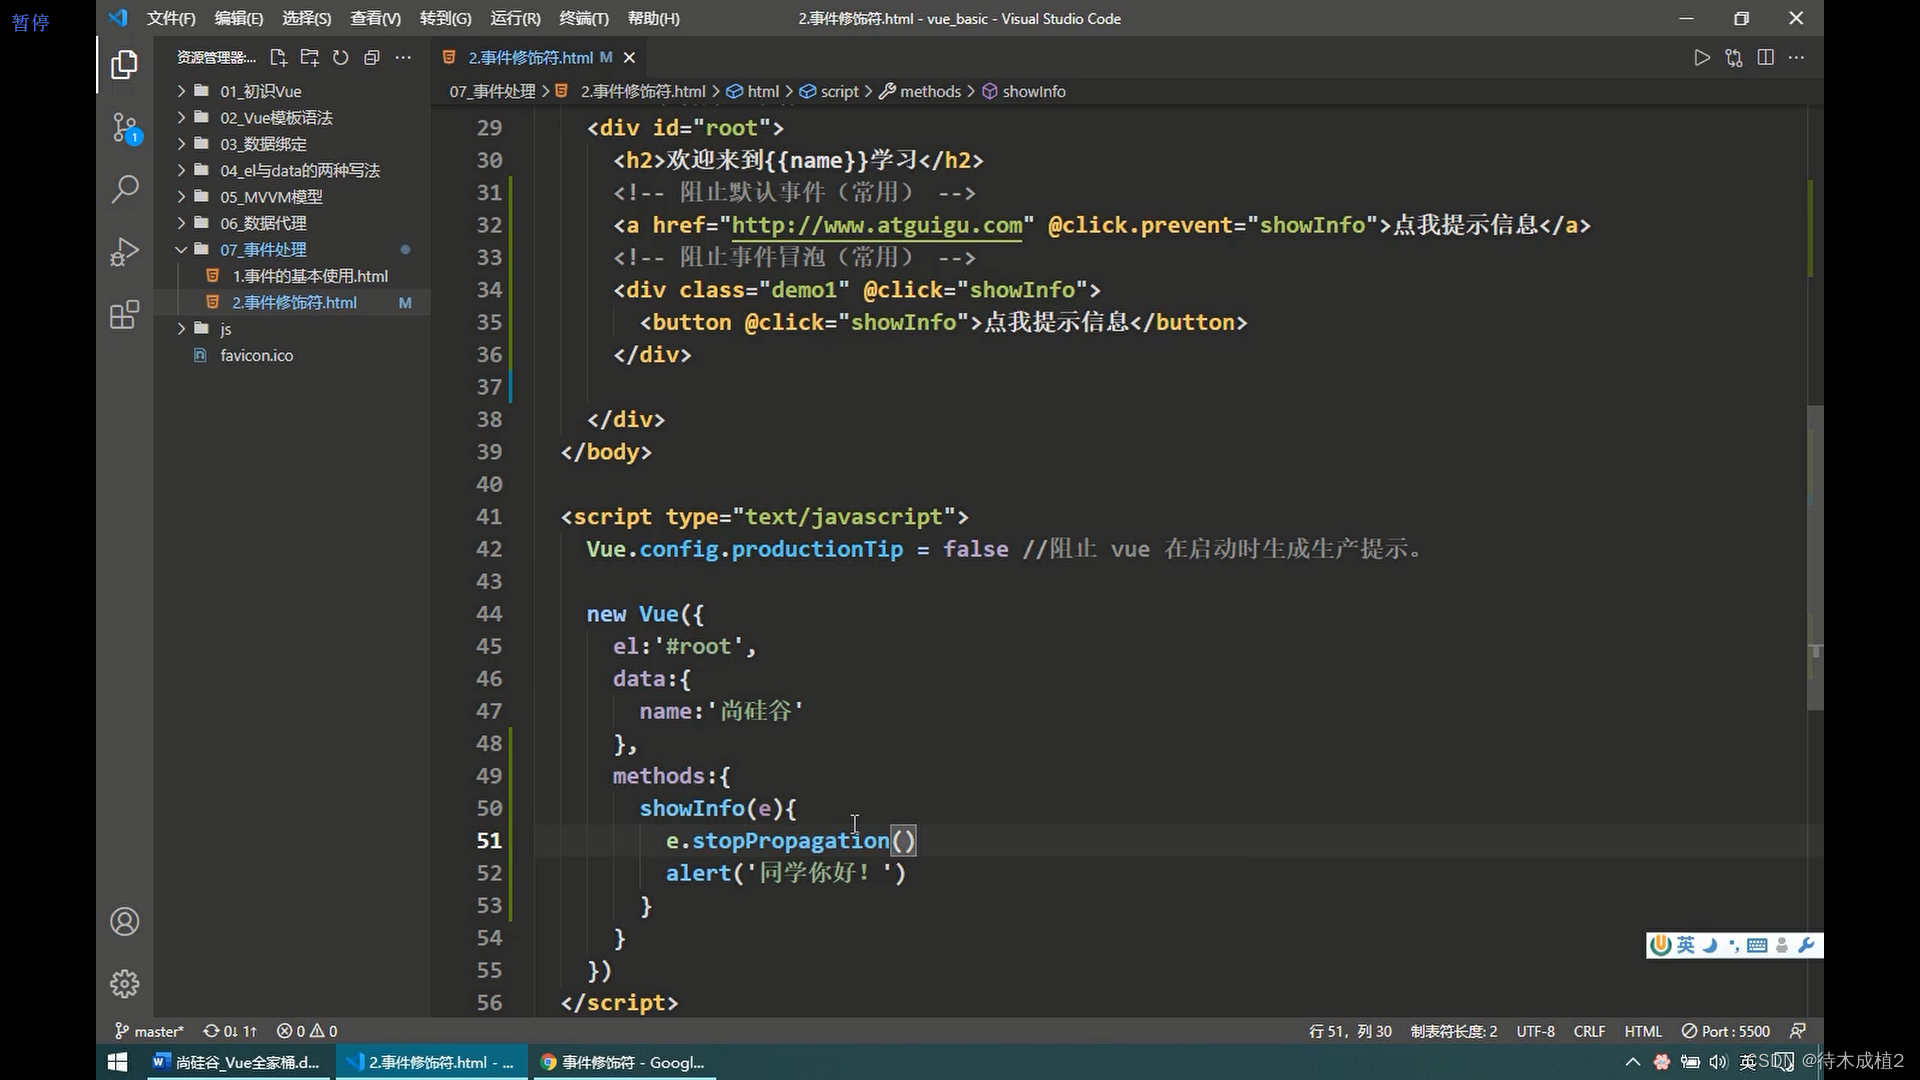Switch to the Google Chrome taskbar window

click(623, 1062)
